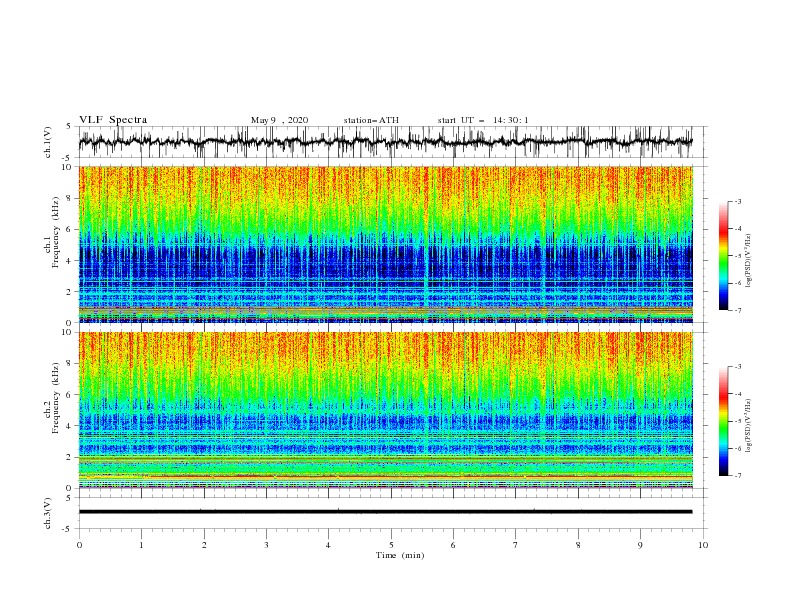Screen dimensions: 792x612
Task: Click the ch.1 voltage waveform trace
Action: pos(385,142)
